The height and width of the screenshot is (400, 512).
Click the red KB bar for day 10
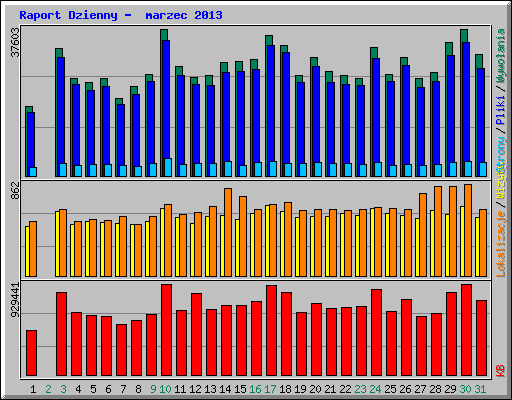166,330
